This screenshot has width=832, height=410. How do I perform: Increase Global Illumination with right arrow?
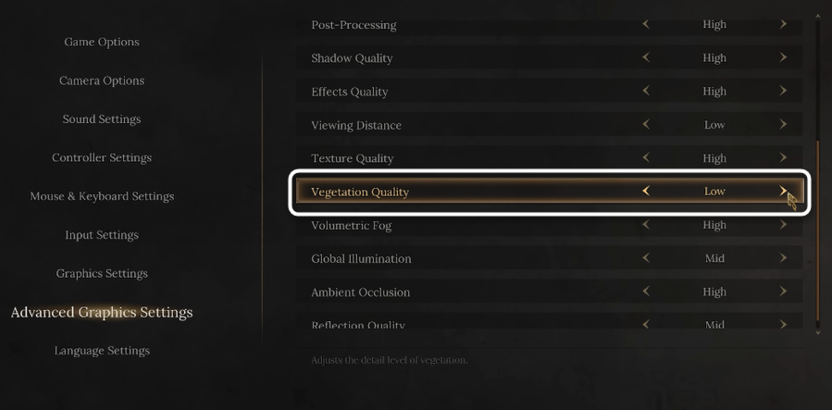(x=783, y=258)
